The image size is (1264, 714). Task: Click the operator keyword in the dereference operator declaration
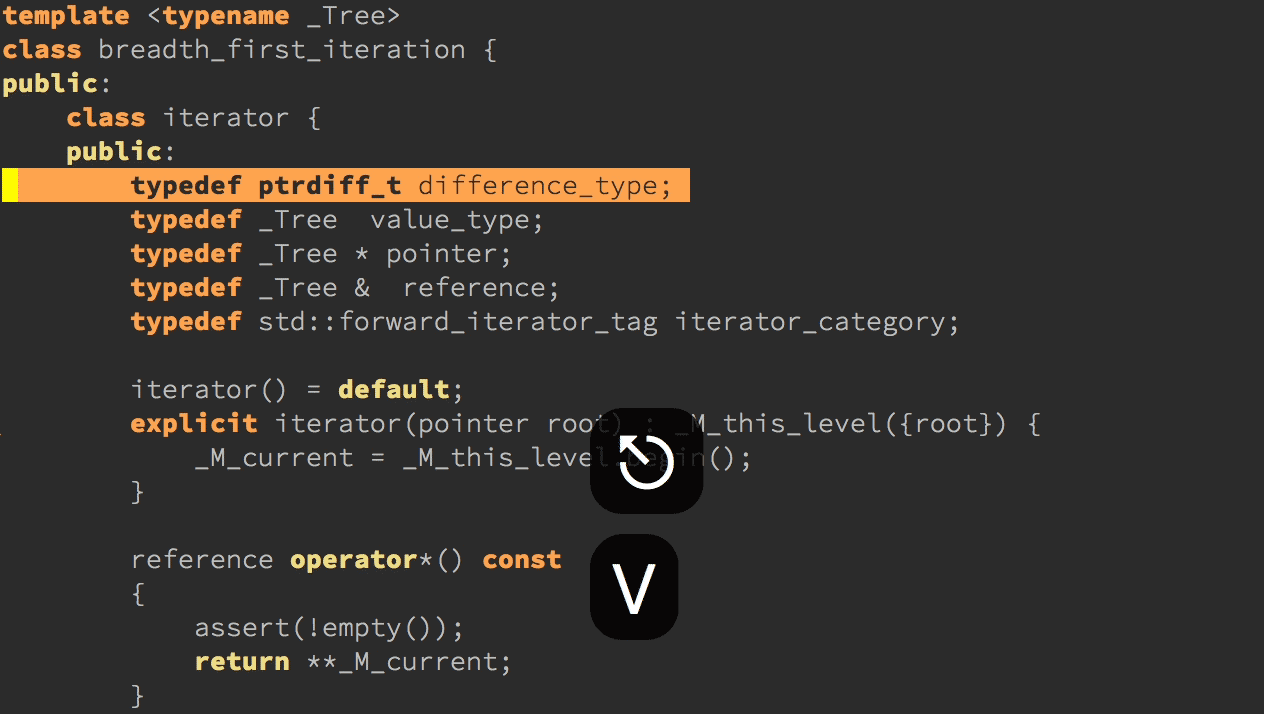tap(353, 560)
